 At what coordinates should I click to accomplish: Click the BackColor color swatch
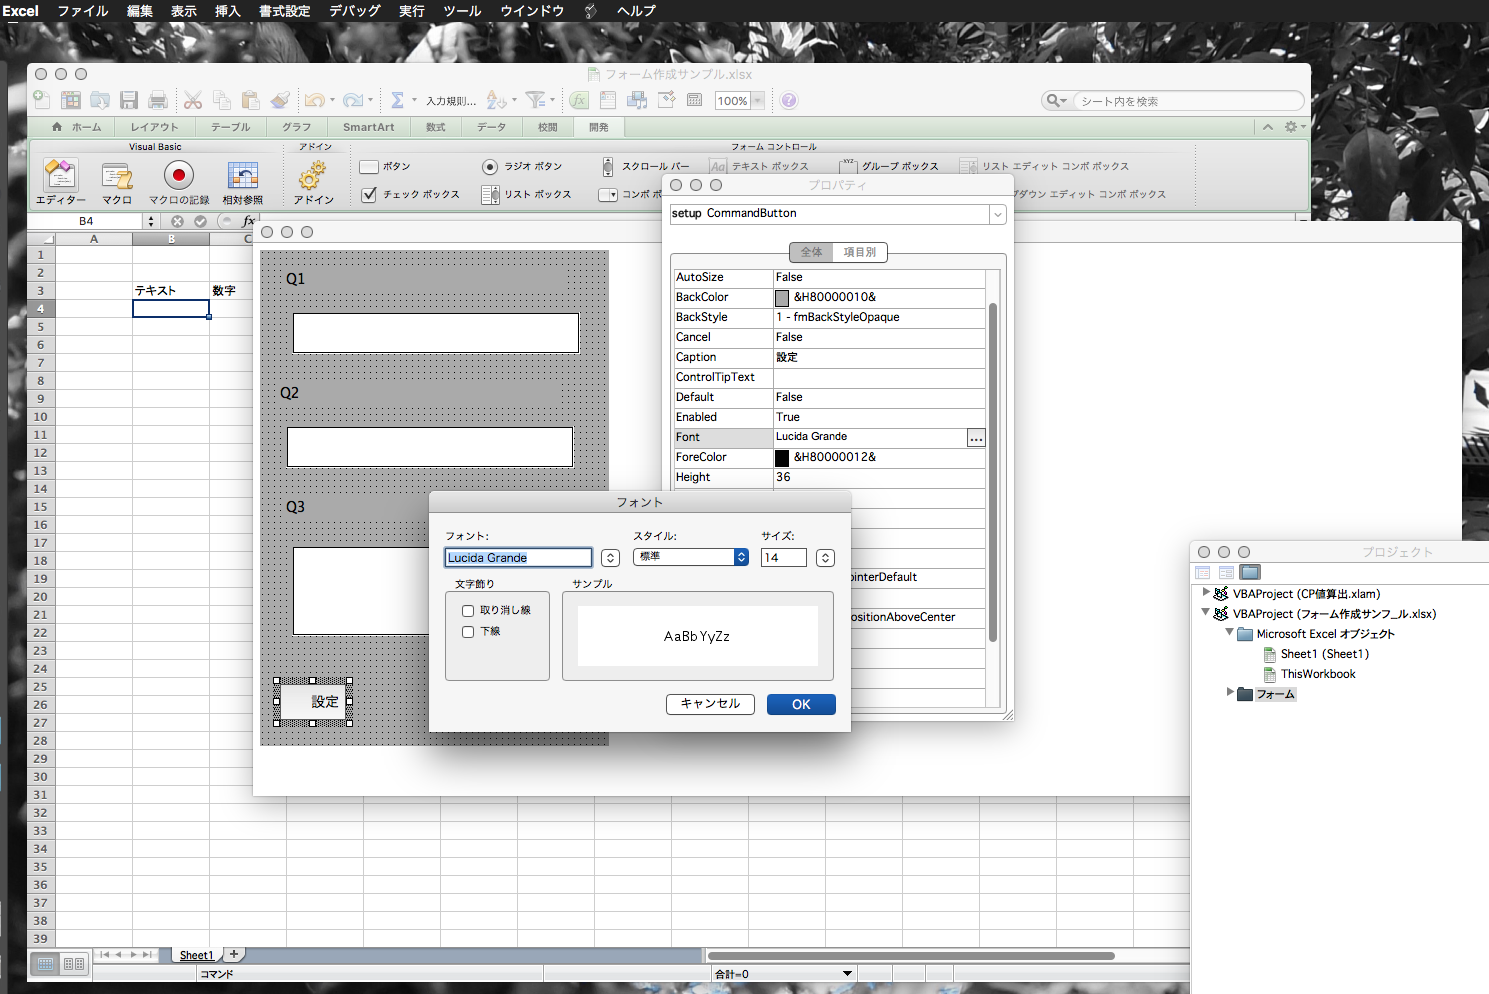coord(782,298)
